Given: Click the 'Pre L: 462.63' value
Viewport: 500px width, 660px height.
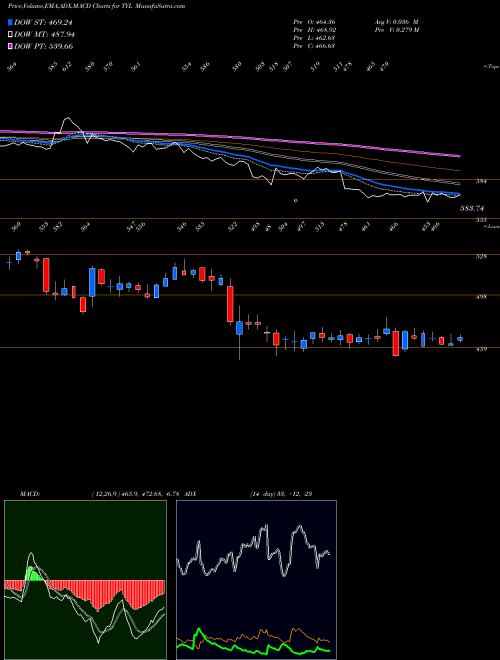Looking at the screenshot, I should click(314, 38).
